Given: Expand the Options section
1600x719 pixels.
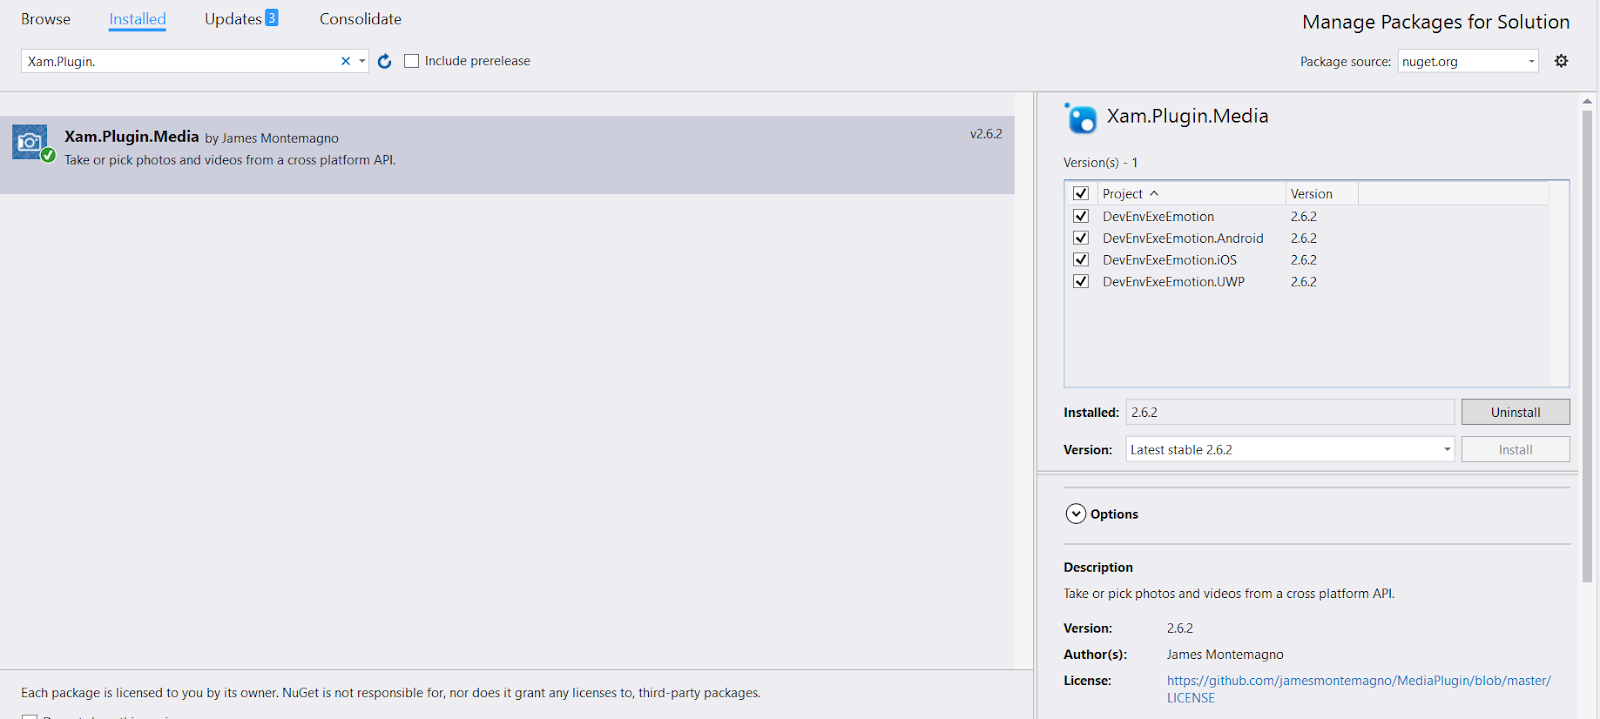Looking at the screenshot, I should click(1076, 514).
